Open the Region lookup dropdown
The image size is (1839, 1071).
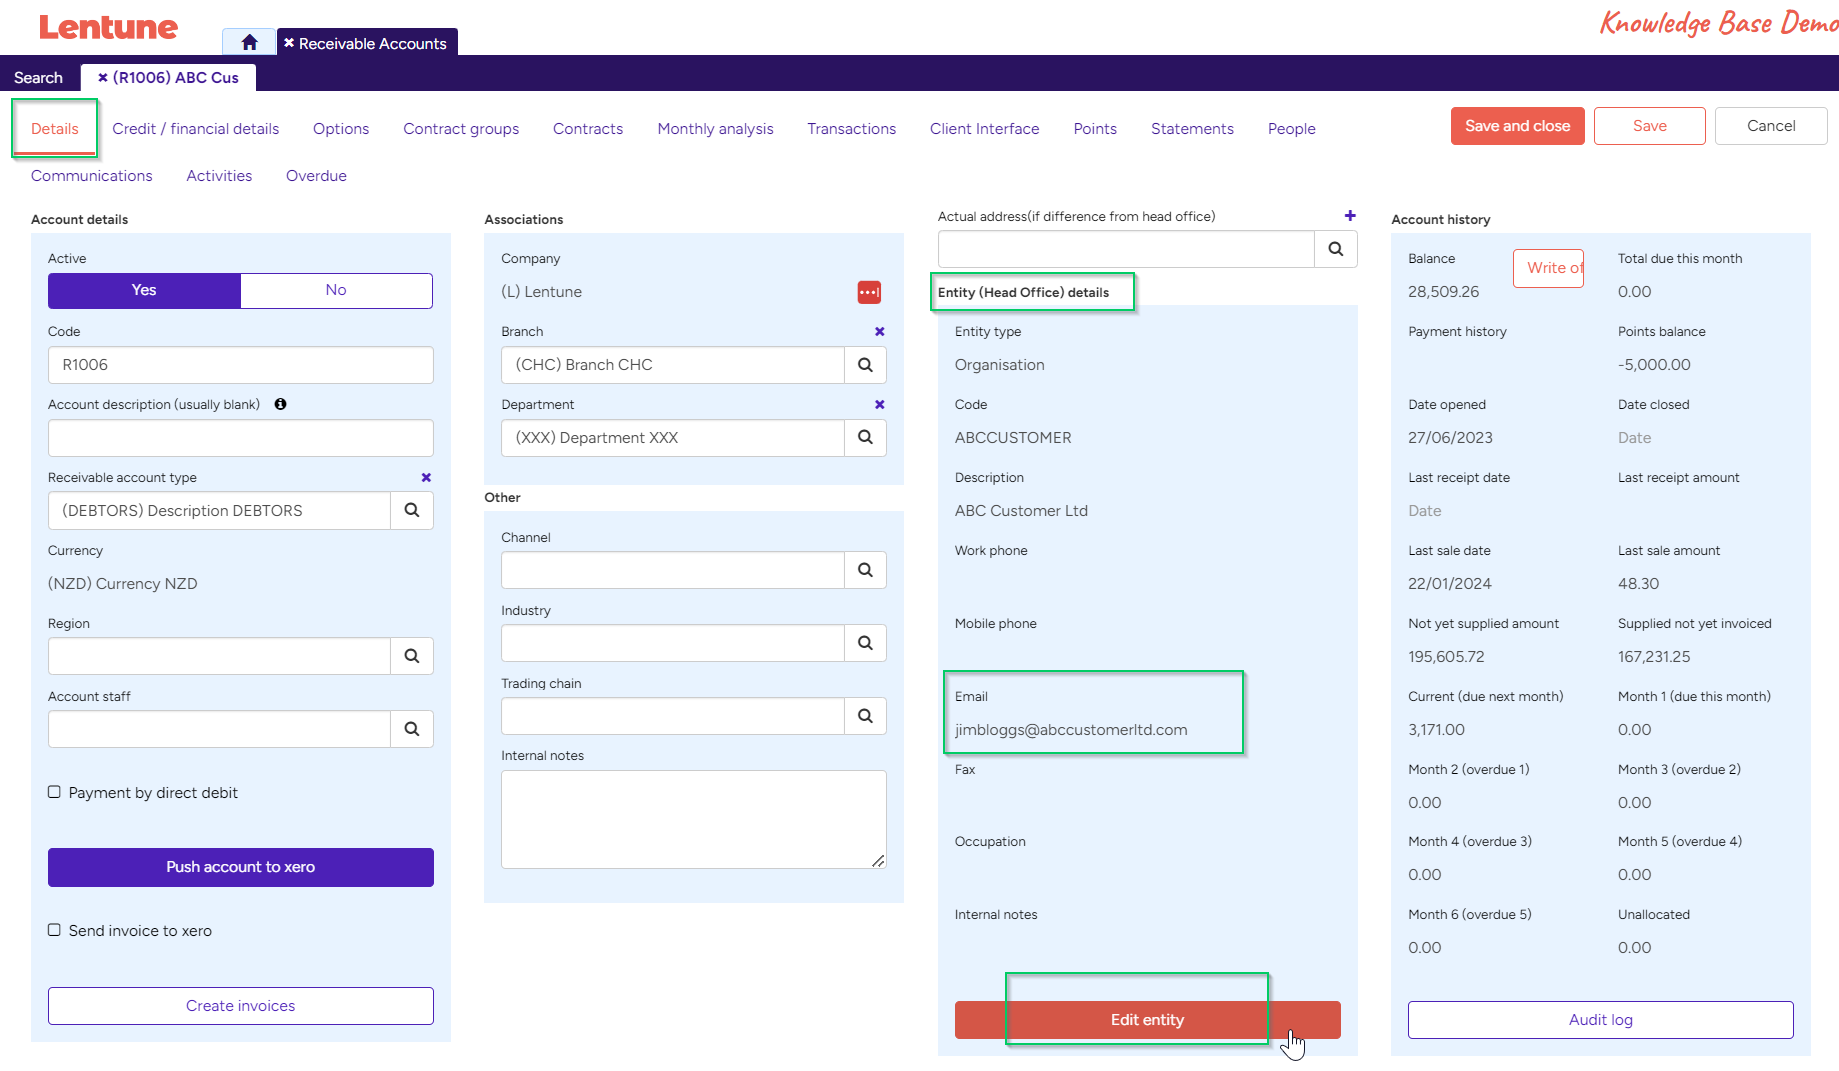(411, 656)
